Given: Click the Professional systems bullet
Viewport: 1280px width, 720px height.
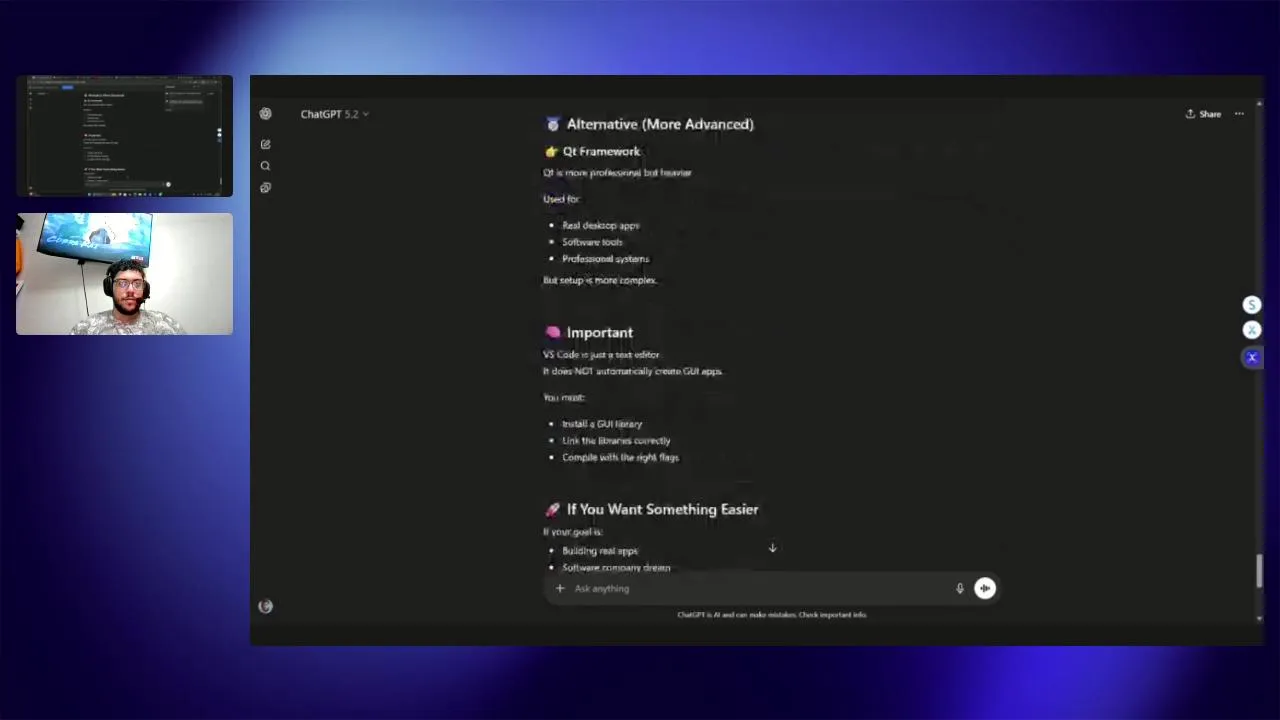Looking at the screenshot, I should 605,259.
